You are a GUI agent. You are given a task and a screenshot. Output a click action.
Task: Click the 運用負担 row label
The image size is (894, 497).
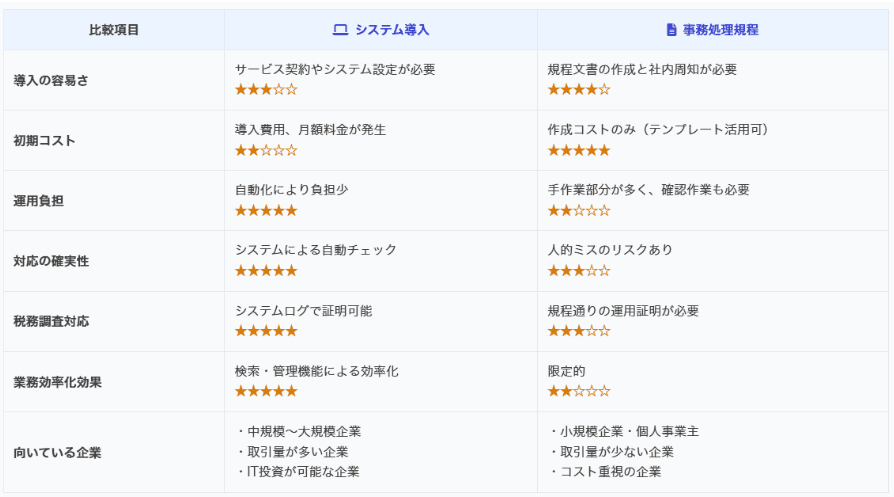click(x=38, y=201)
